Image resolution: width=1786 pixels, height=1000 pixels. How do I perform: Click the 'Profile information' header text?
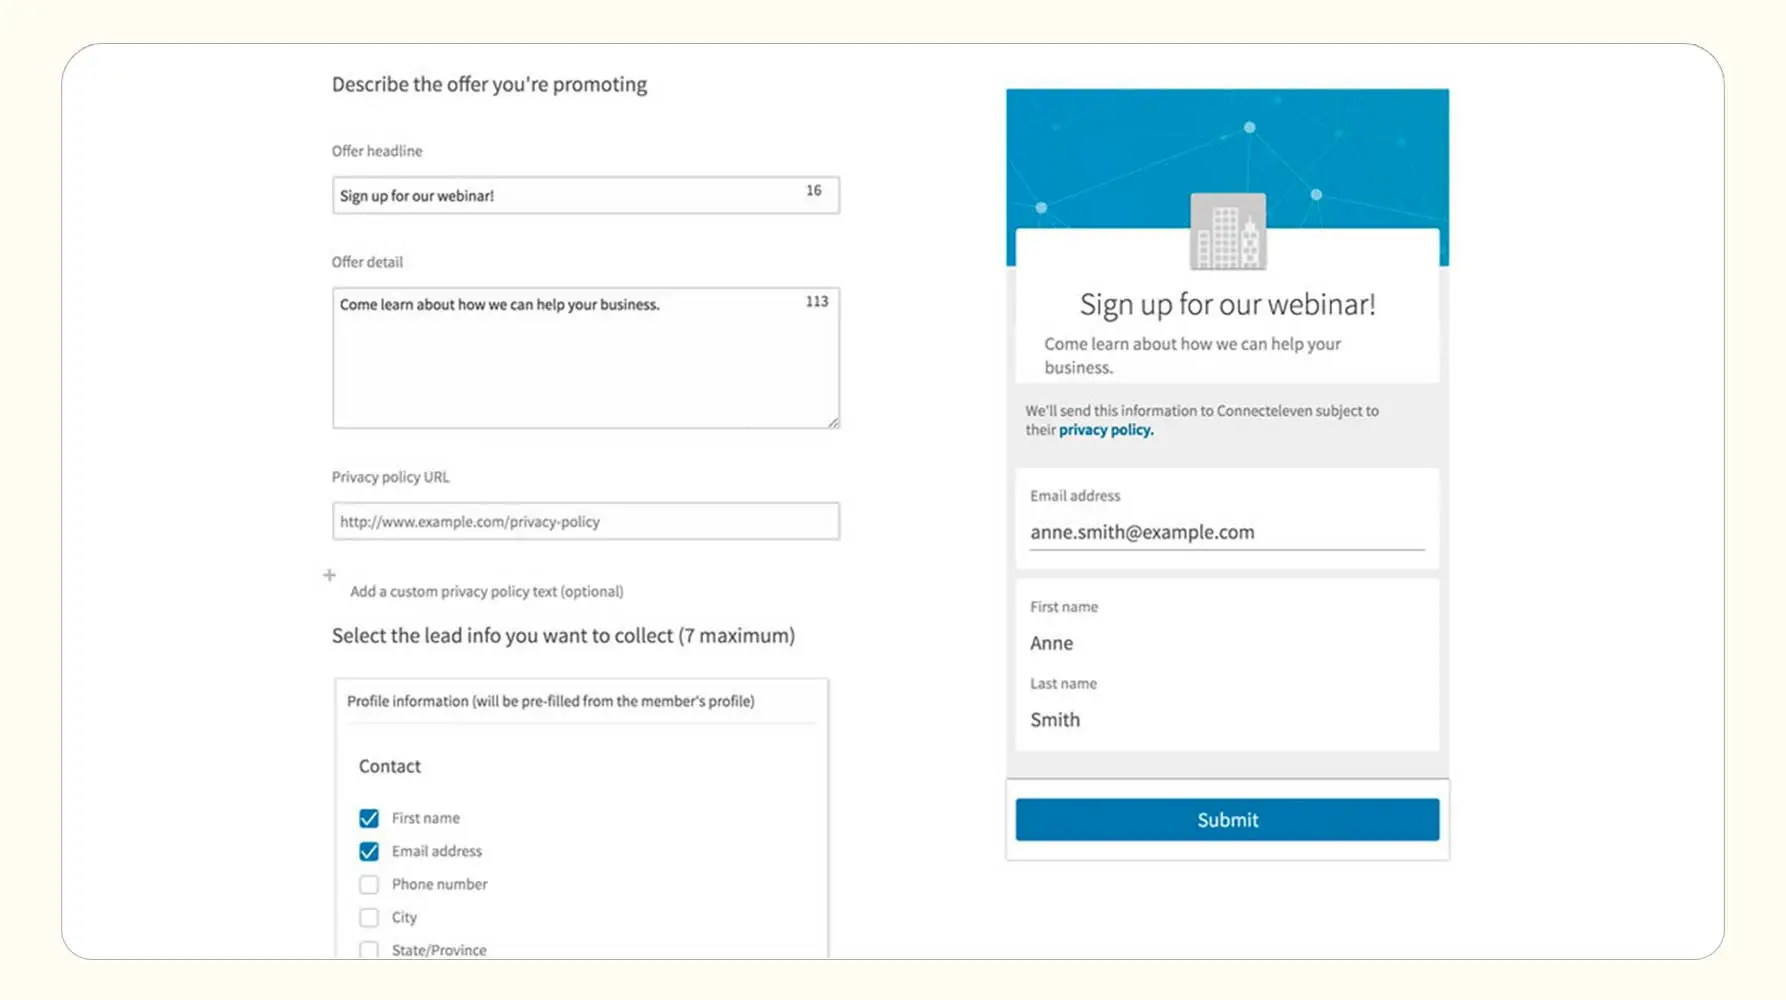point(550,701)
